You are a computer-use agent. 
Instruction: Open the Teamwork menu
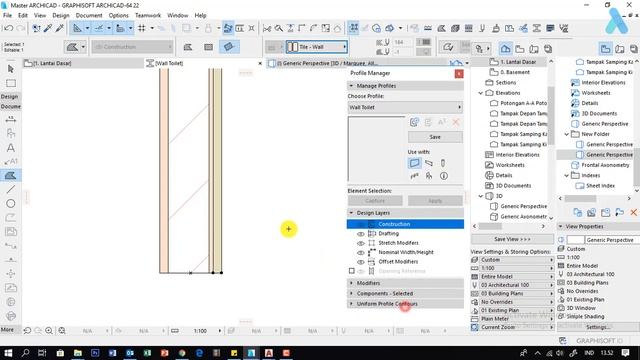(148, 15)
